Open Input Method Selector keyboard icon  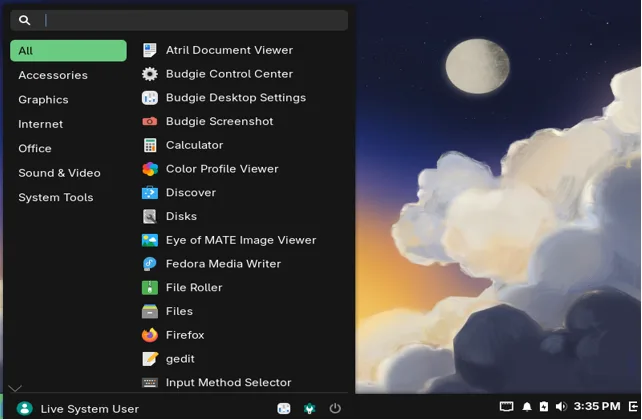(x=149, y=383)
